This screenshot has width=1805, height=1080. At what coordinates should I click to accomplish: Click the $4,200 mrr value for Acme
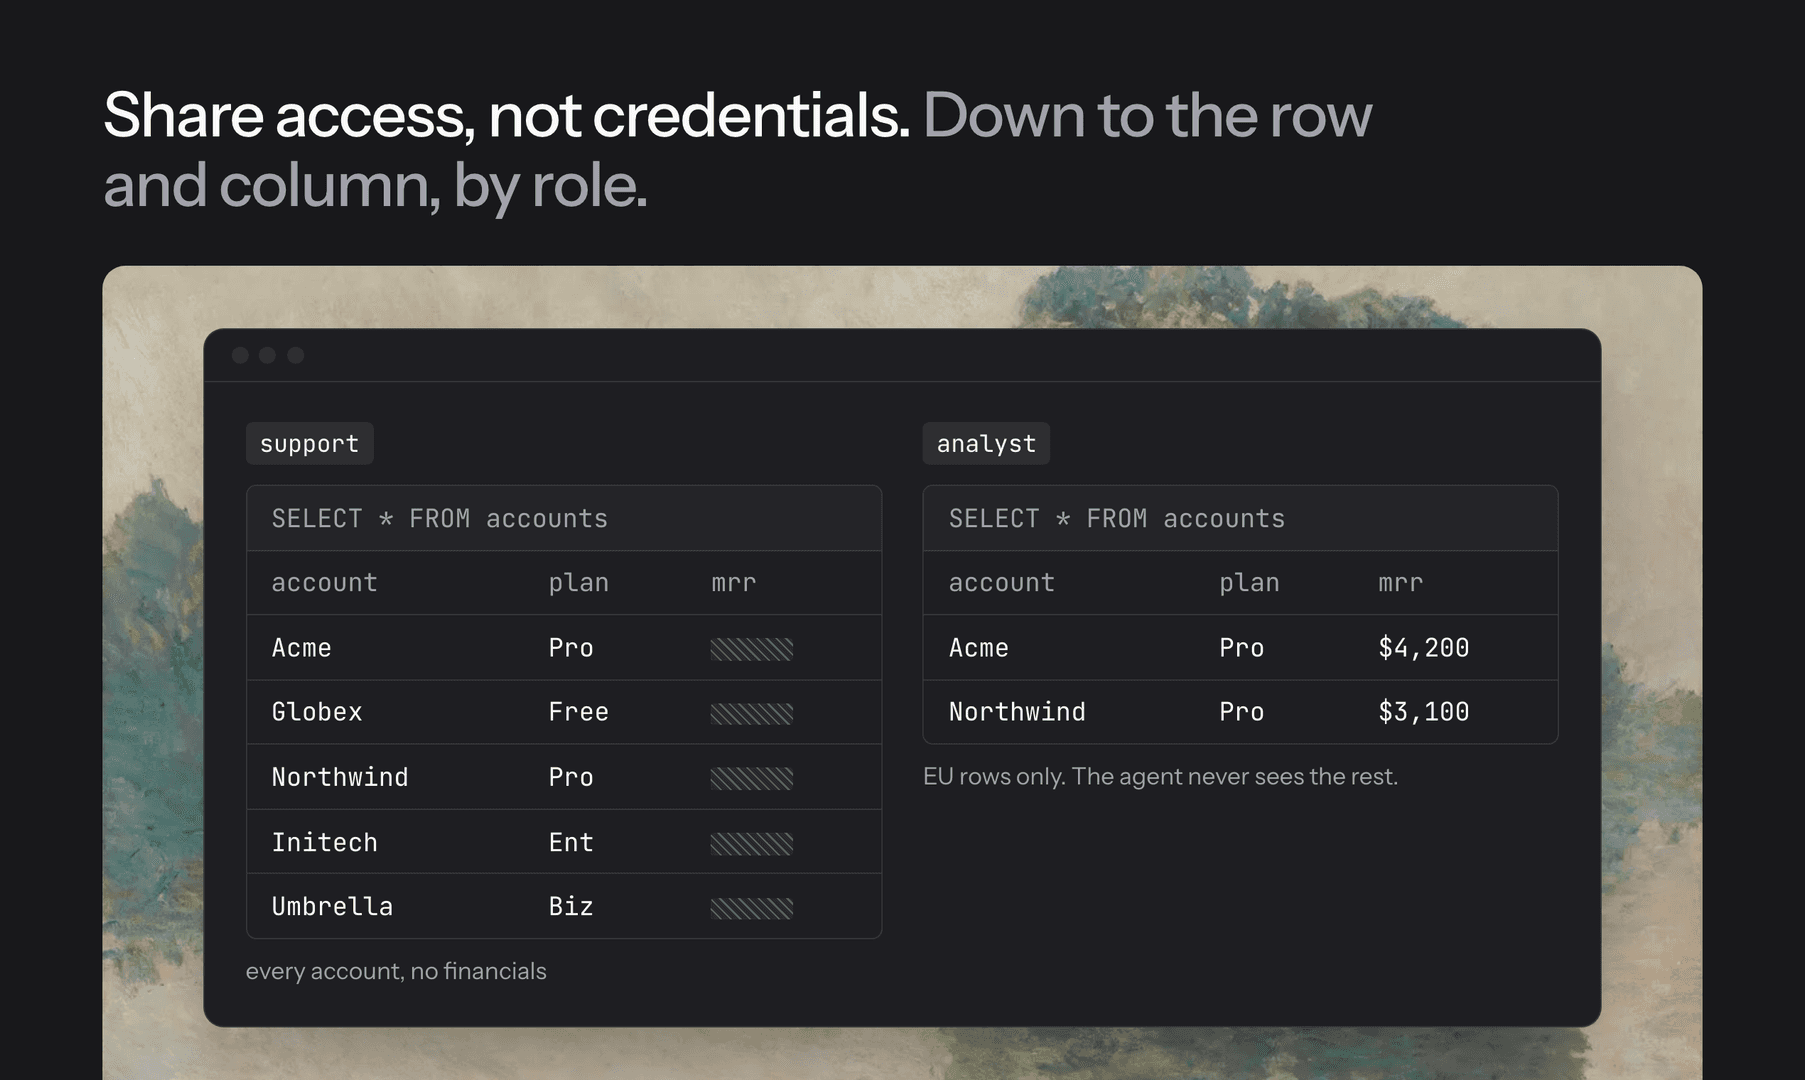click(x=1424, y=648)
